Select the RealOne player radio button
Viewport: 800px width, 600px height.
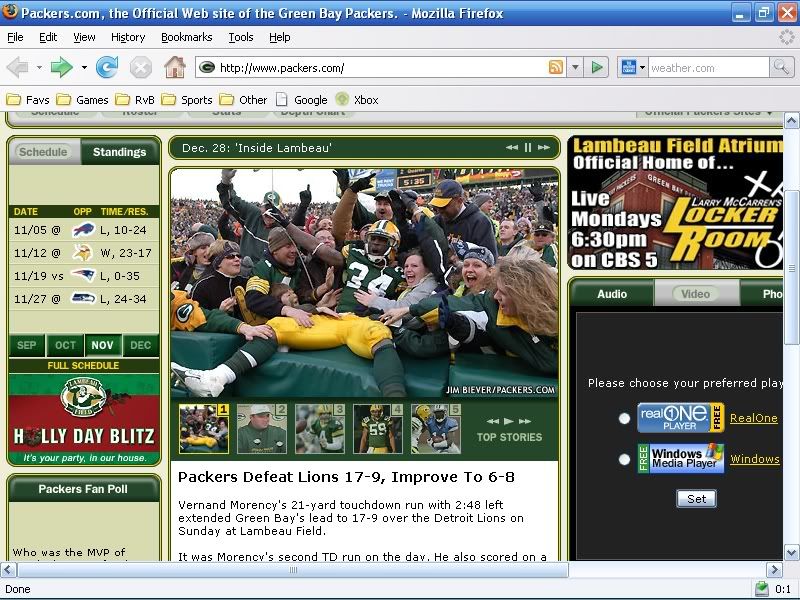[x=624, y=418]
